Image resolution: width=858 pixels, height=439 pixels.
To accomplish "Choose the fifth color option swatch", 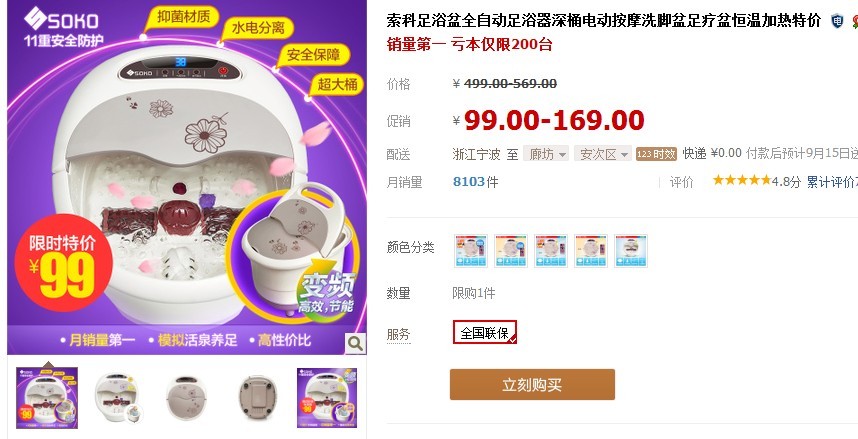I will point(630,251).
